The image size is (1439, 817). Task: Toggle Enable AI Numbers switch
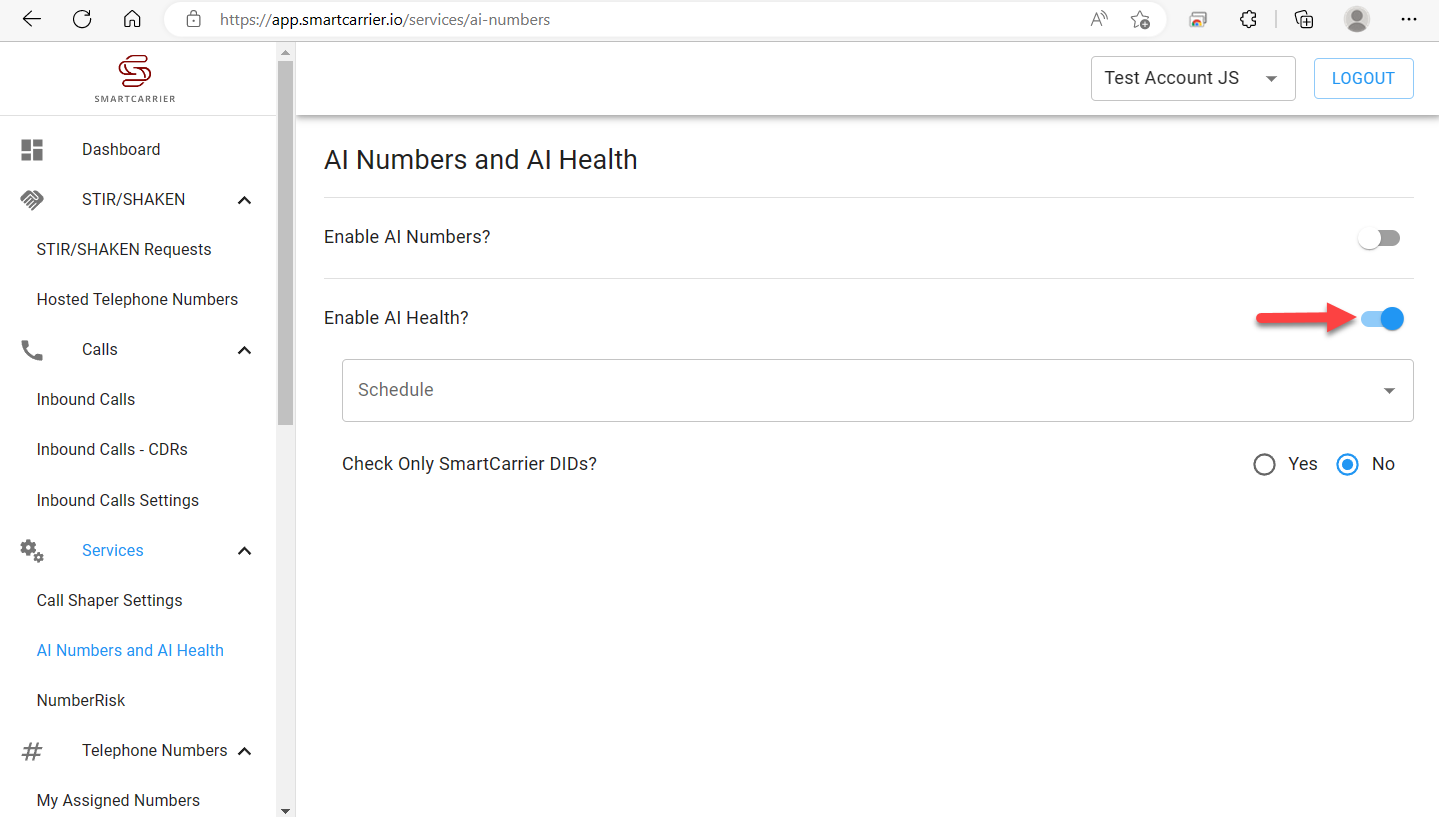[x=1379, y=238]
